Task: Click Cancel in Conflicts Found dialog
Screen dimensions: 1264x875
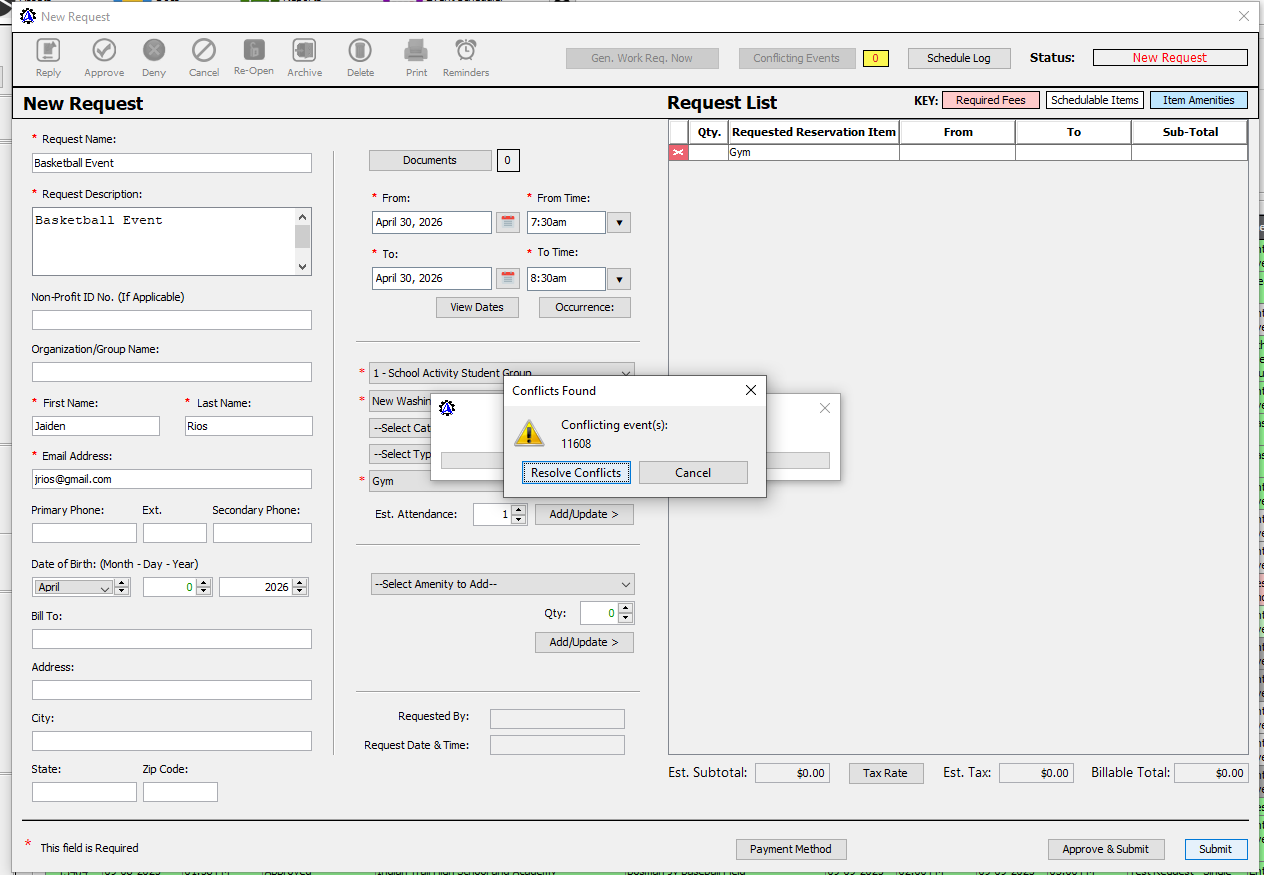Action: coord(693,473)
